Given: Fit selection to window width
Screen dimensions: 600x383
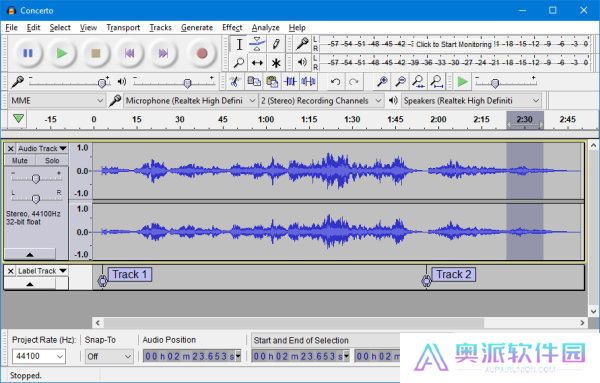Looking at the screenshot, I should (418, 81).
